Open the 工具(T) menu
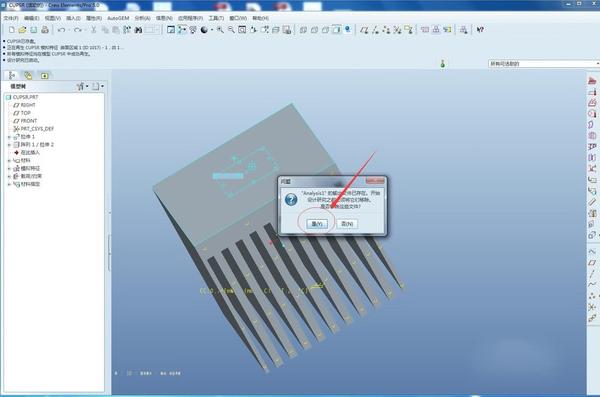Image resolution: width=600 pixels, height=397 pixels. click(x=216, y=18)
